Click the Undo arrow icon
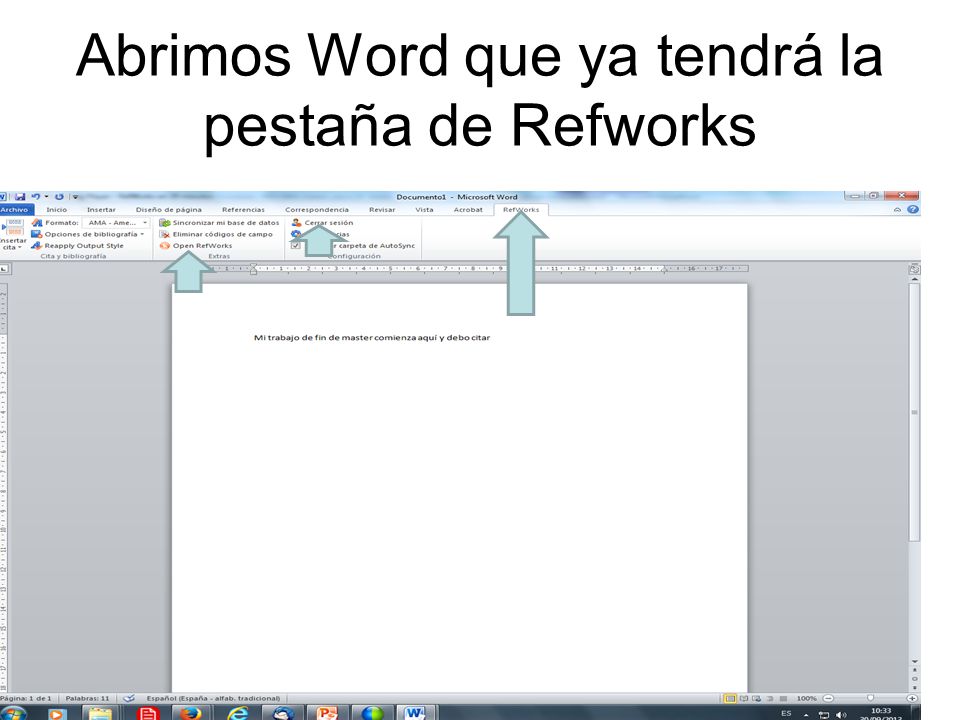 point(36,197)
